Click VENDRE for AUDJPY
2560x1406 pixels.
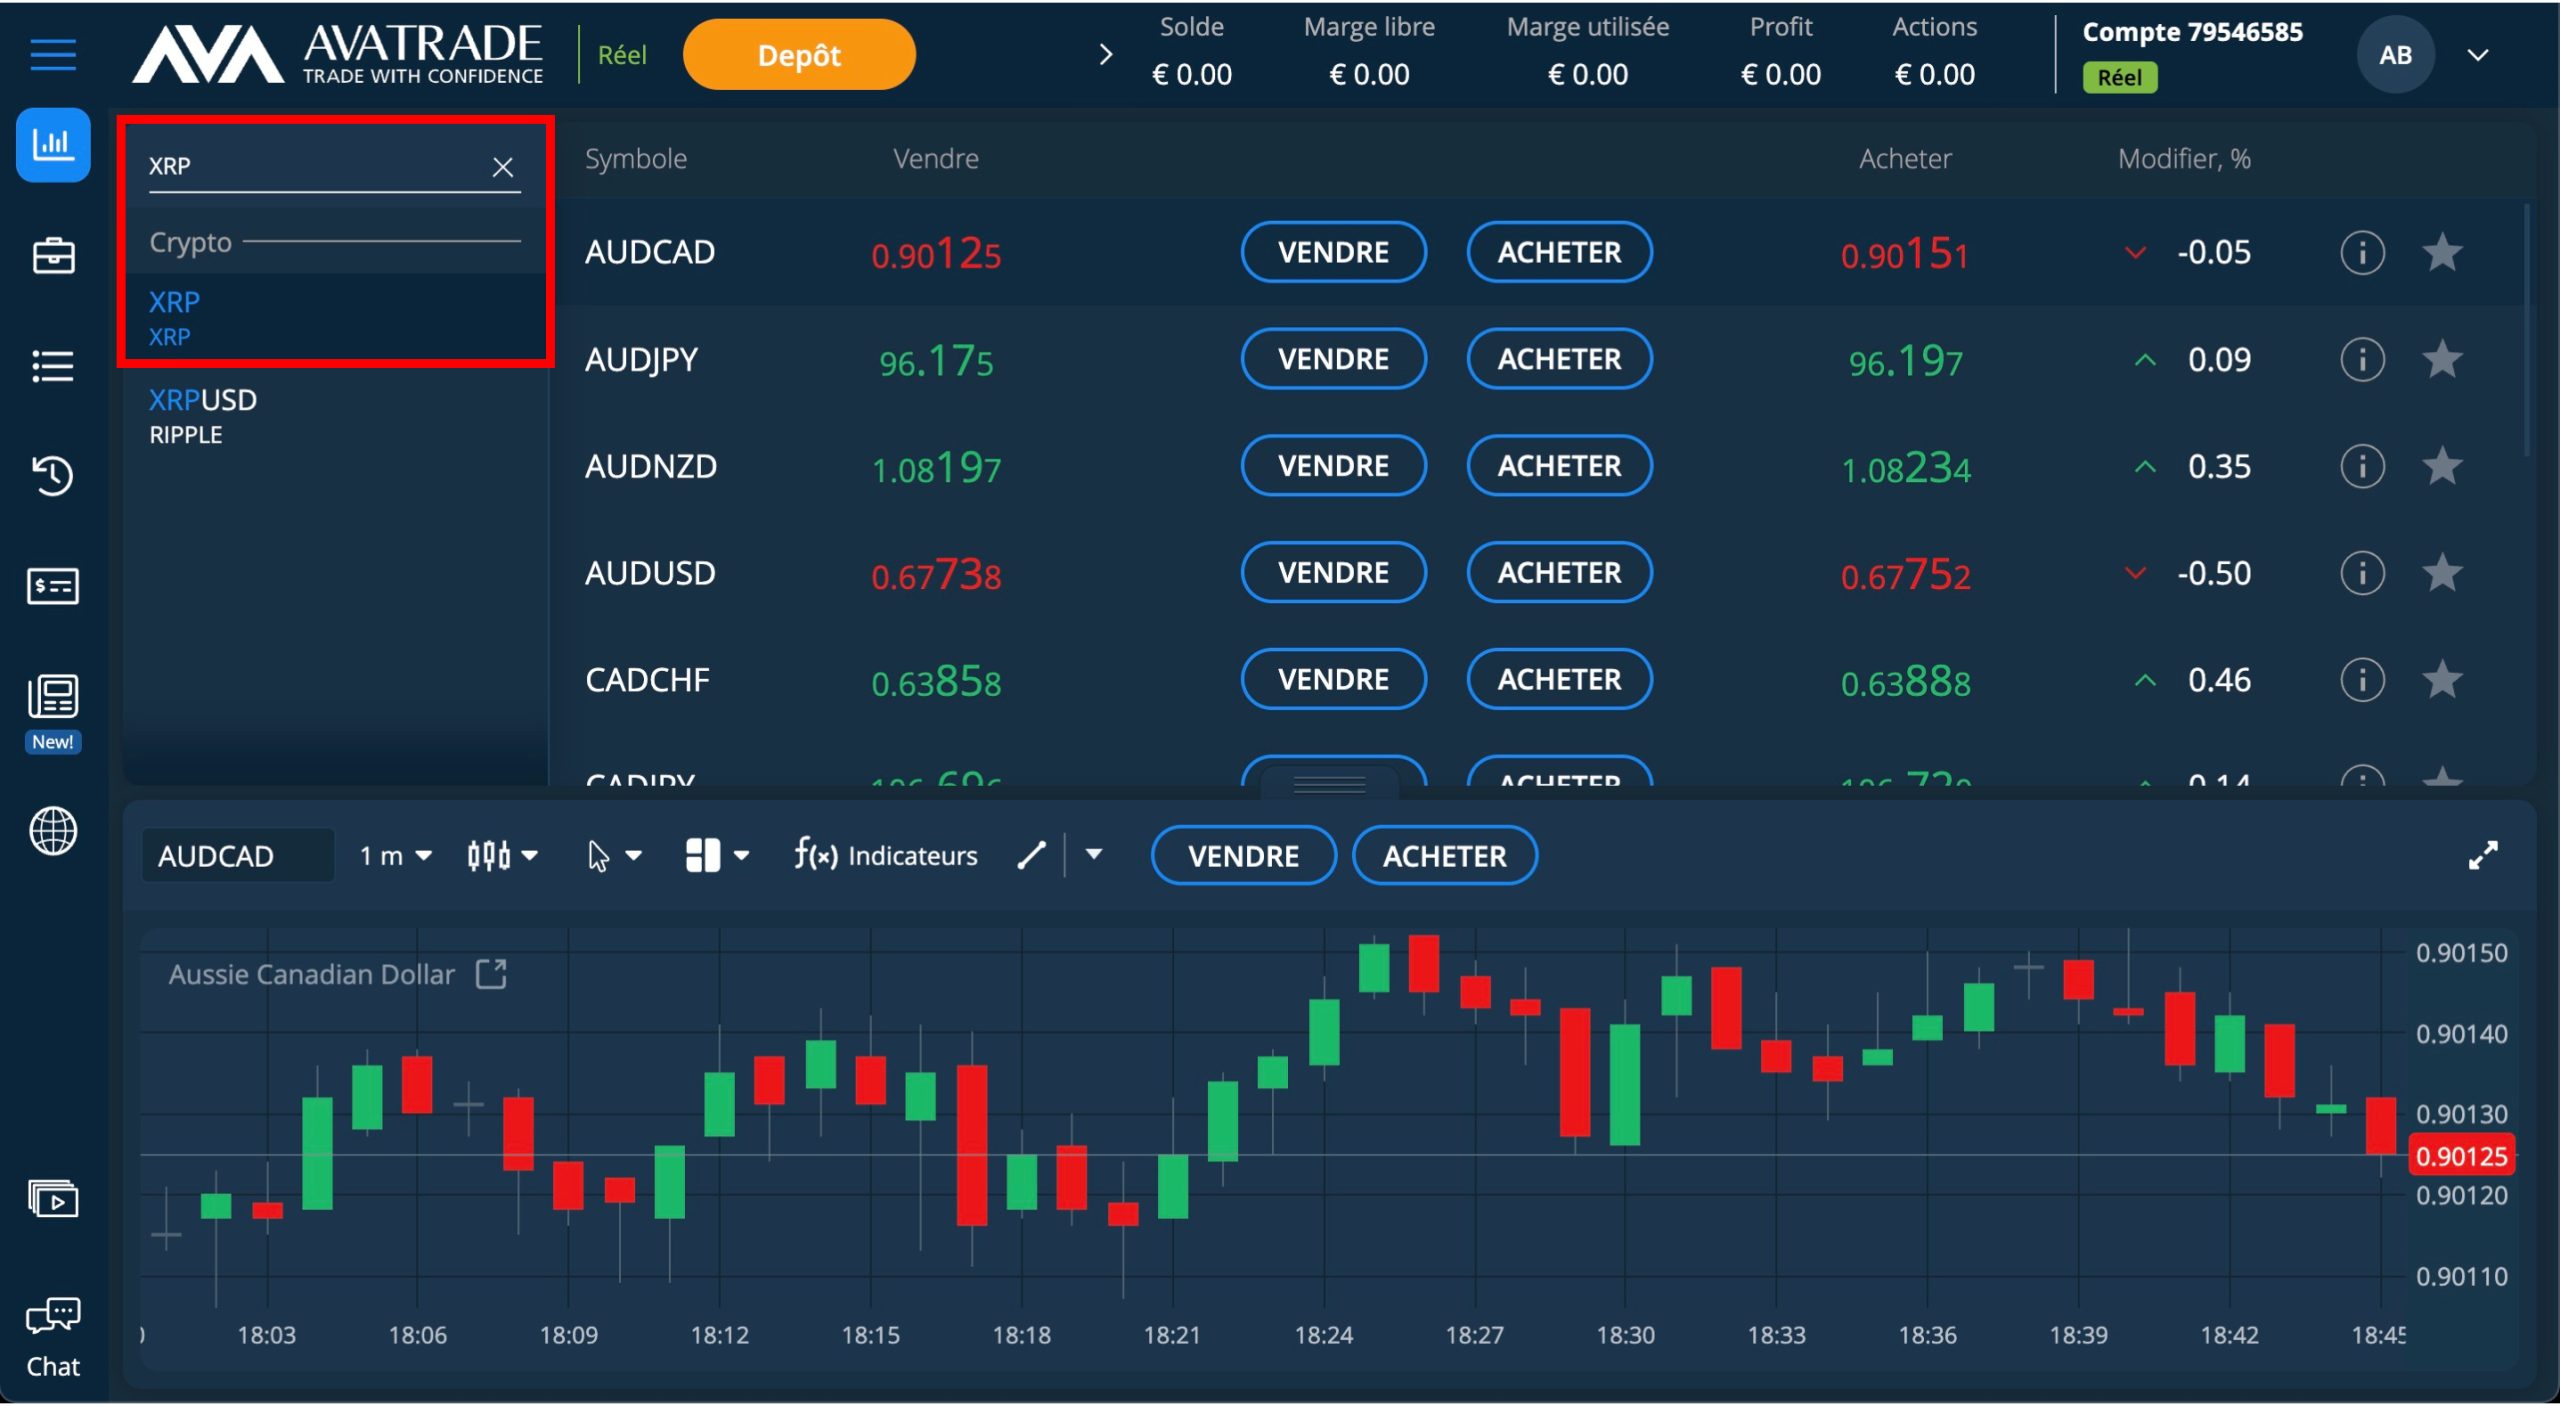click(x=1333, y=359)
